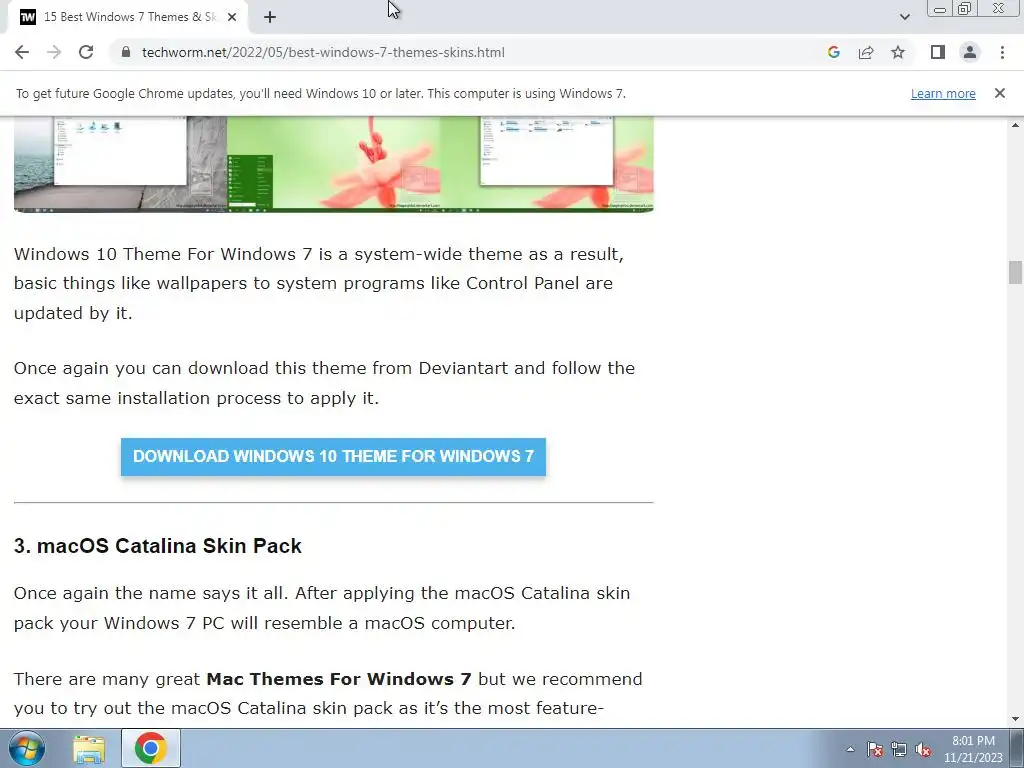Open the Windows Start menu orb
This screenshot has height=768, width=1024.
(27, 748)
